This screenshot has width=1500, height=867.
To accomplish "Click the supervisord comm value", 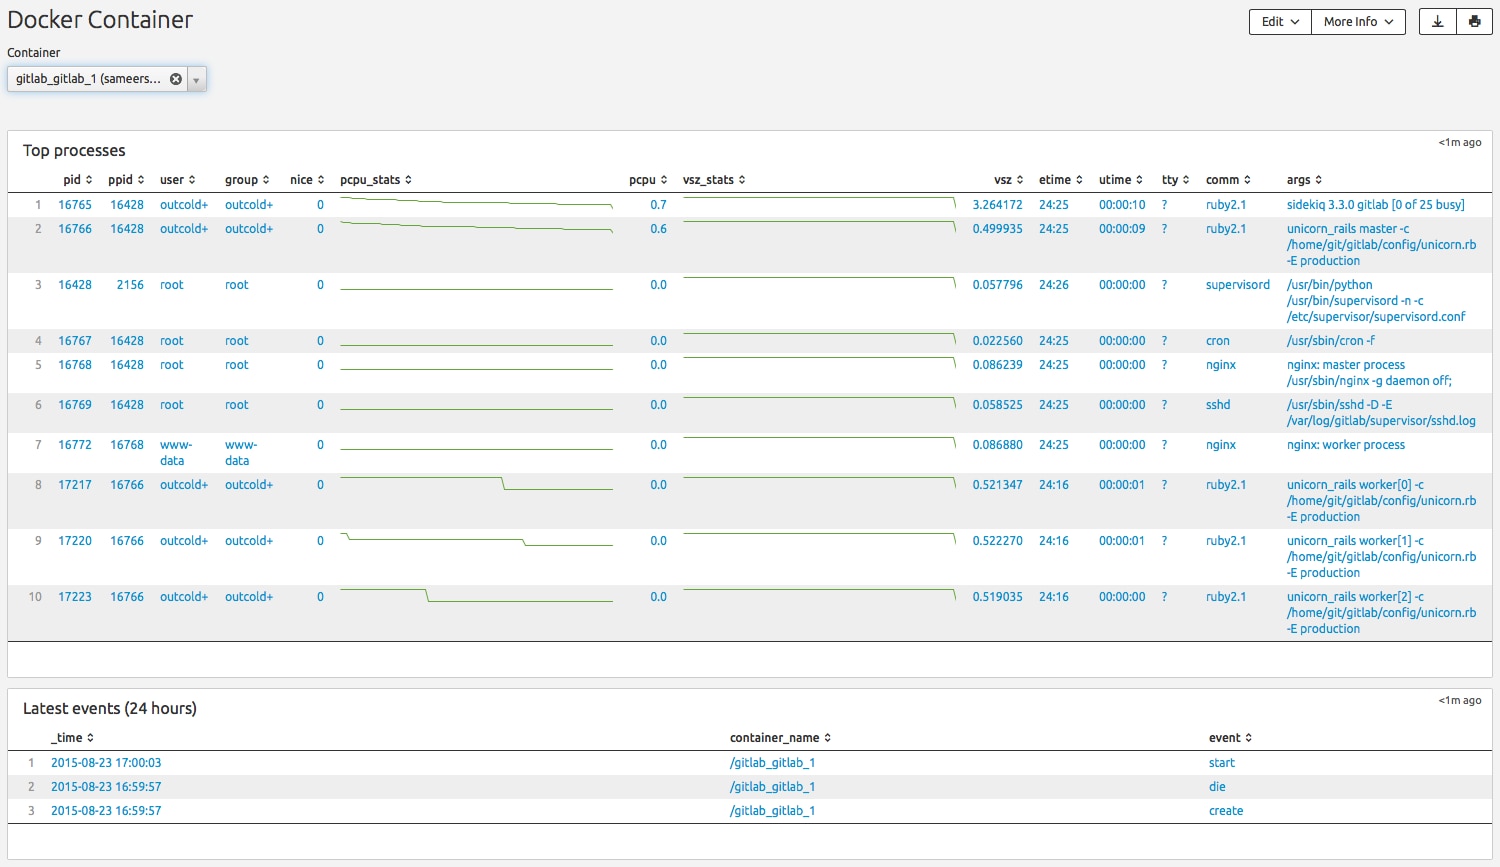I will click(1237, 285).
